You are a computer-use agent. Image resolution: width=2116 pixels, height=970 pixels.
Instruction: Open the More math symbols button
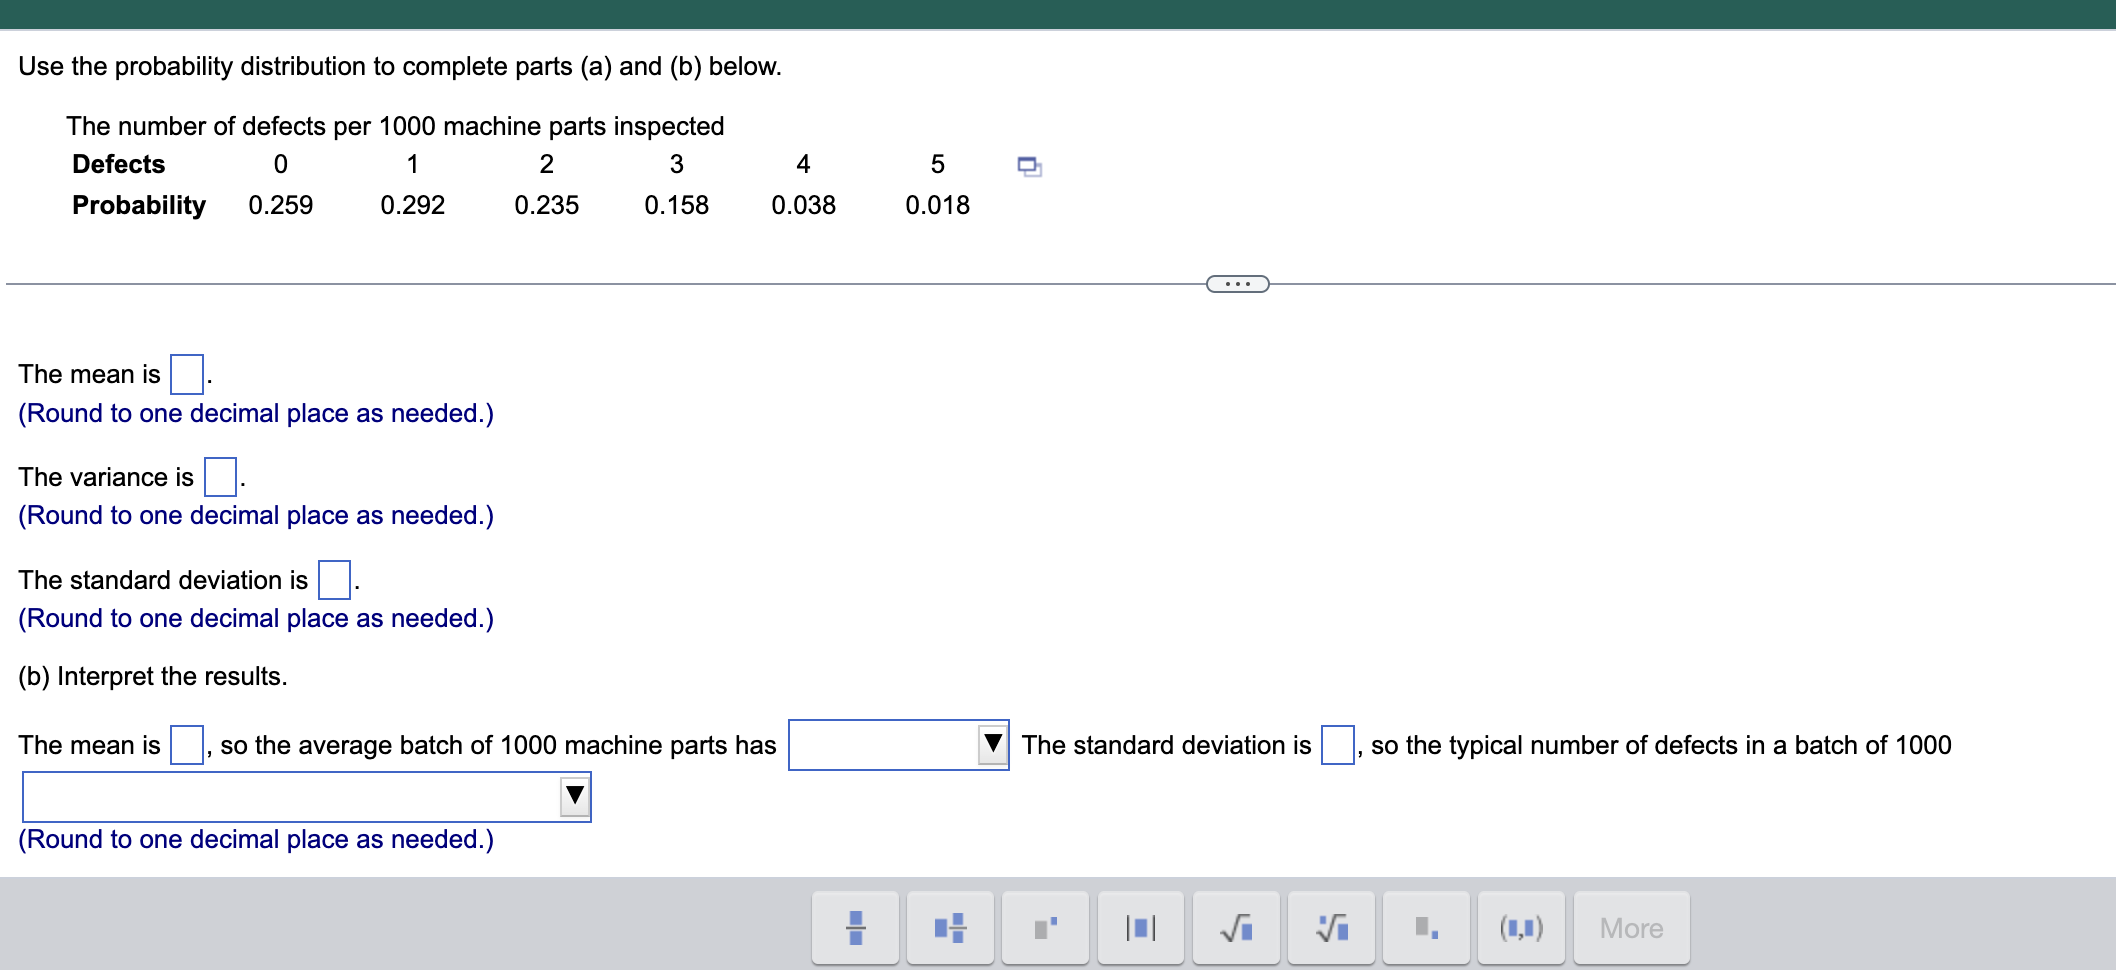[1632, 928]
